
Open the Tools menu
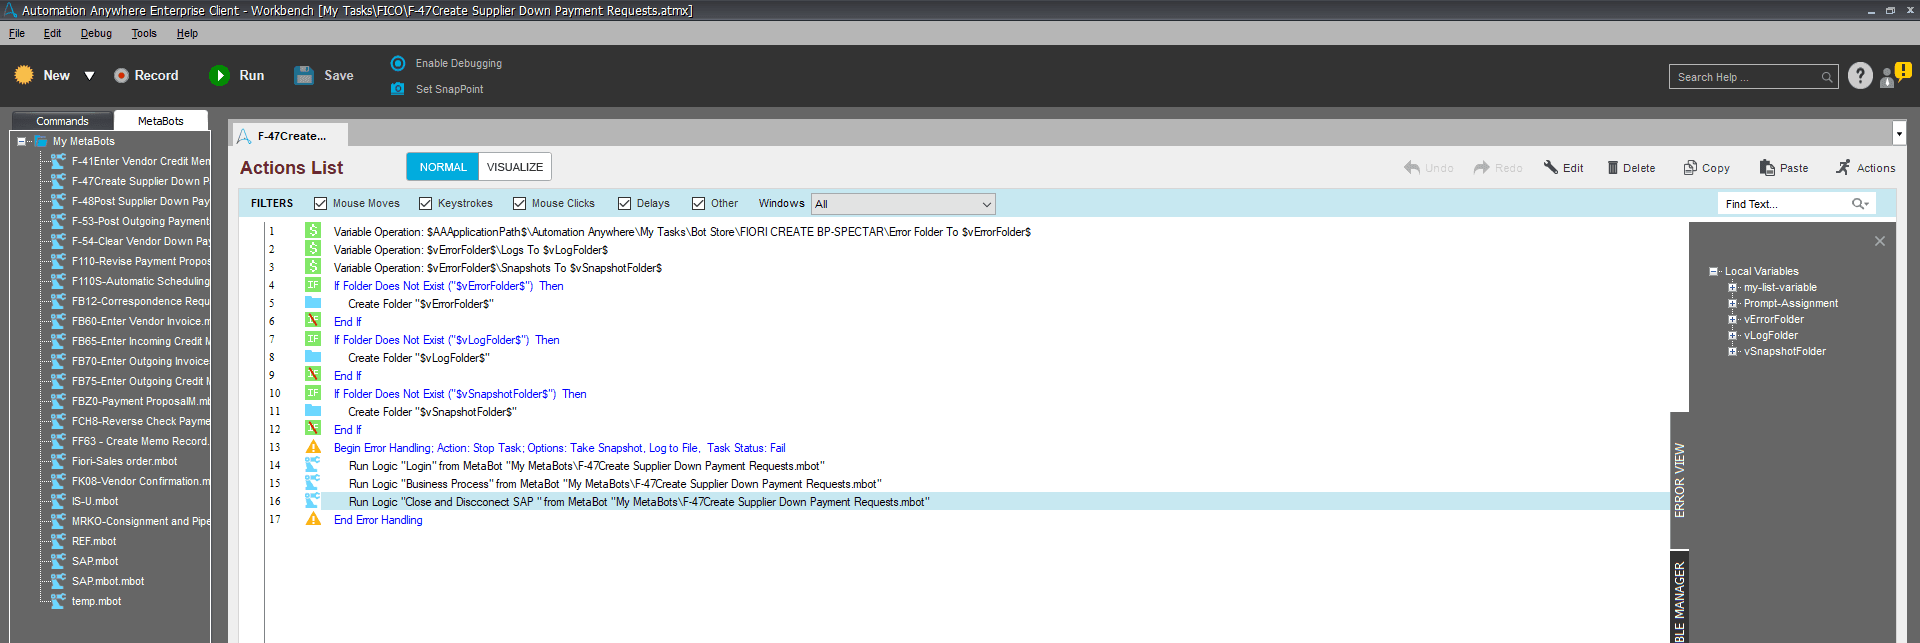coord(144,33)
